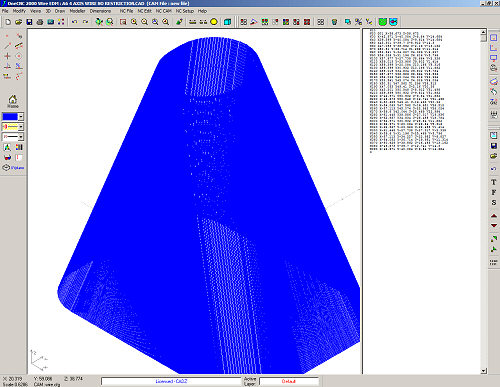This screenshot has width=500, height=387.
Task: Toggle the text T icon in the right panel
Action: [494, 182]
